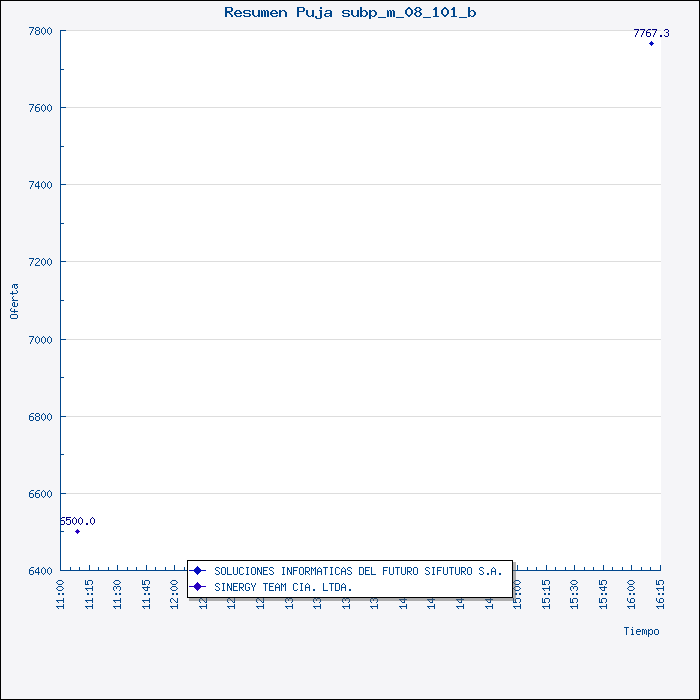Screen dimensions: 700x700
Task: Click the 6500.0 value label
Action: click(x=78, y=521)
